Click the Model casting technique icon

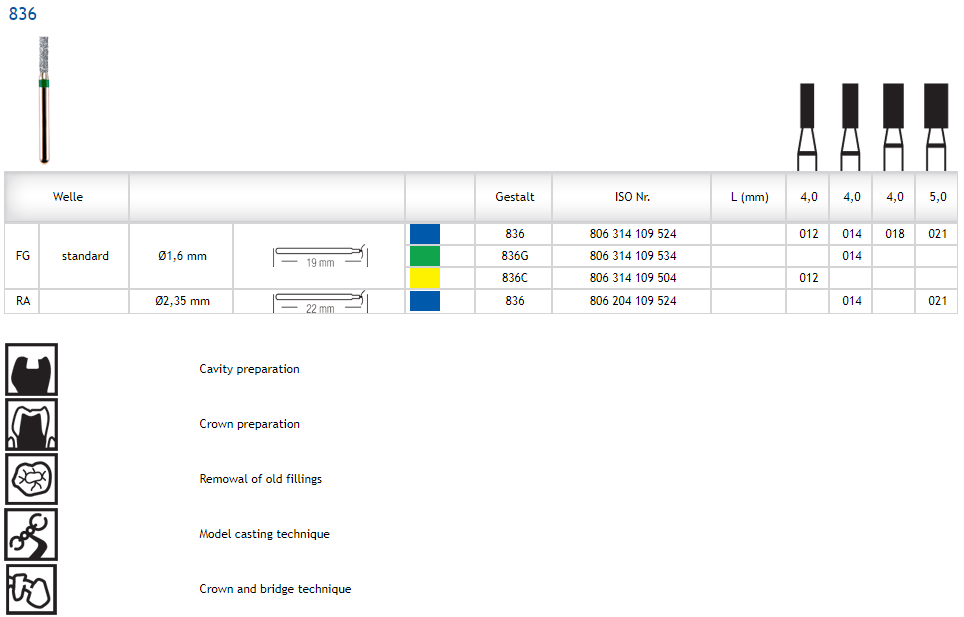point(32,534)
